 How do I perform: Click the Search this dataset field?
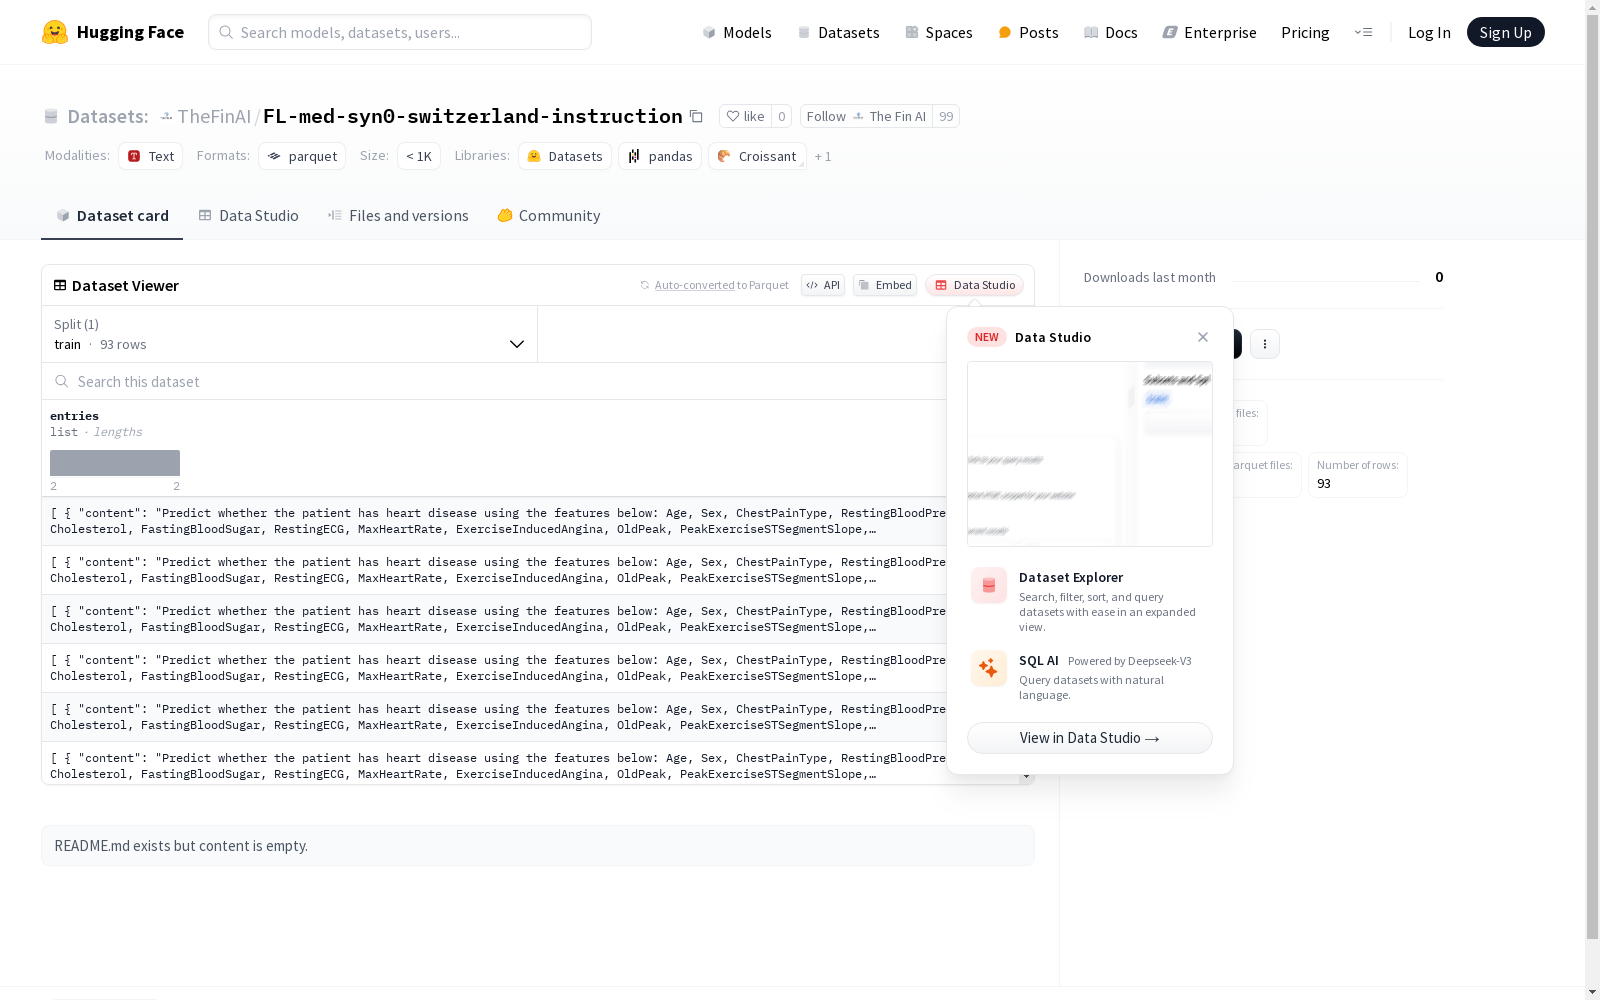pos(494,381)
